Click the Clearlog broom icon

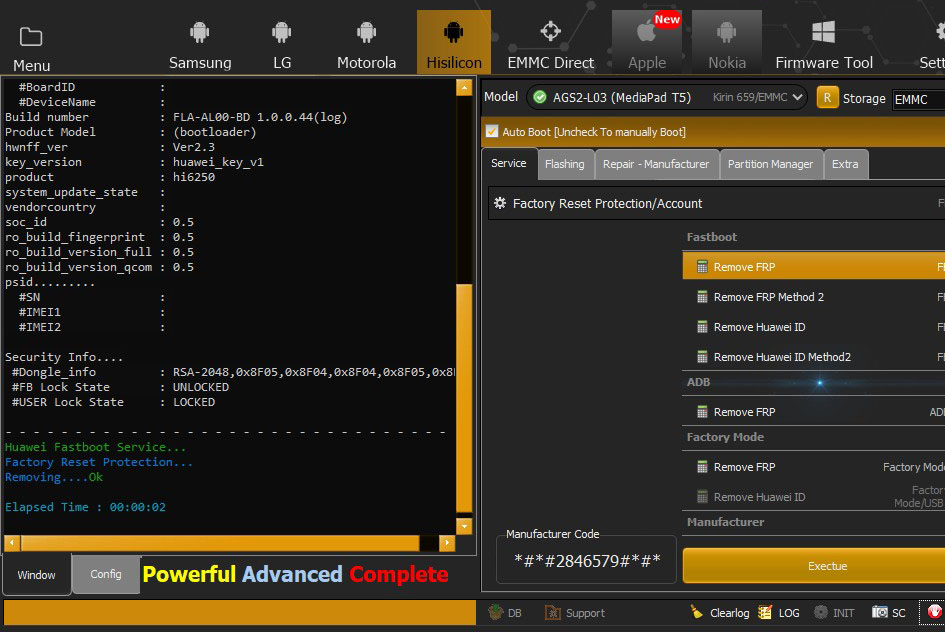point(697,612)
